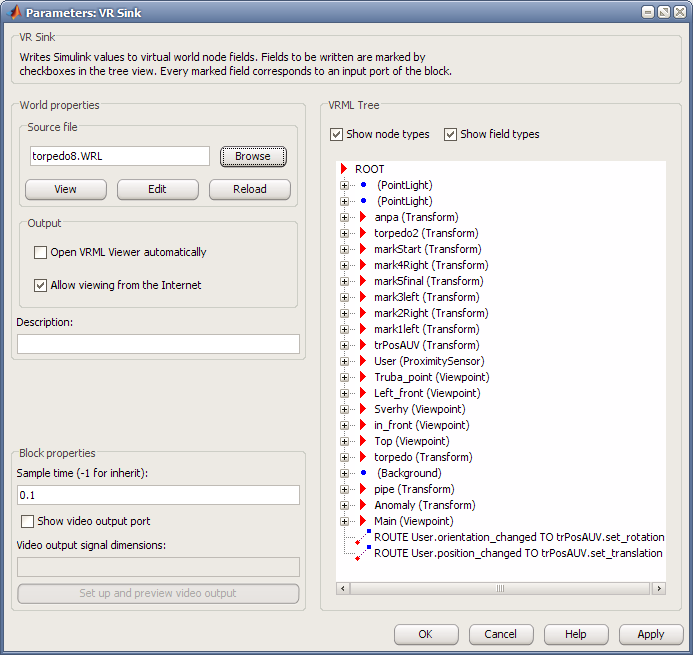Click the node icon beside trPosAUV
The height and width of the screenshot is (655, 693).
tap(363, 345)
